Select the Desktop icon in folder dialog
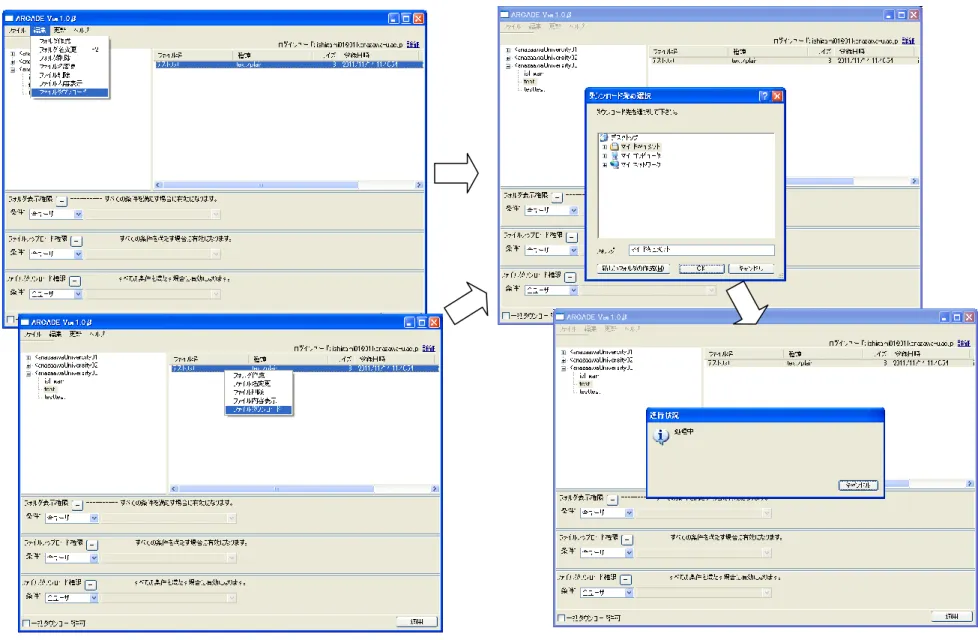 tap(603, 137)
